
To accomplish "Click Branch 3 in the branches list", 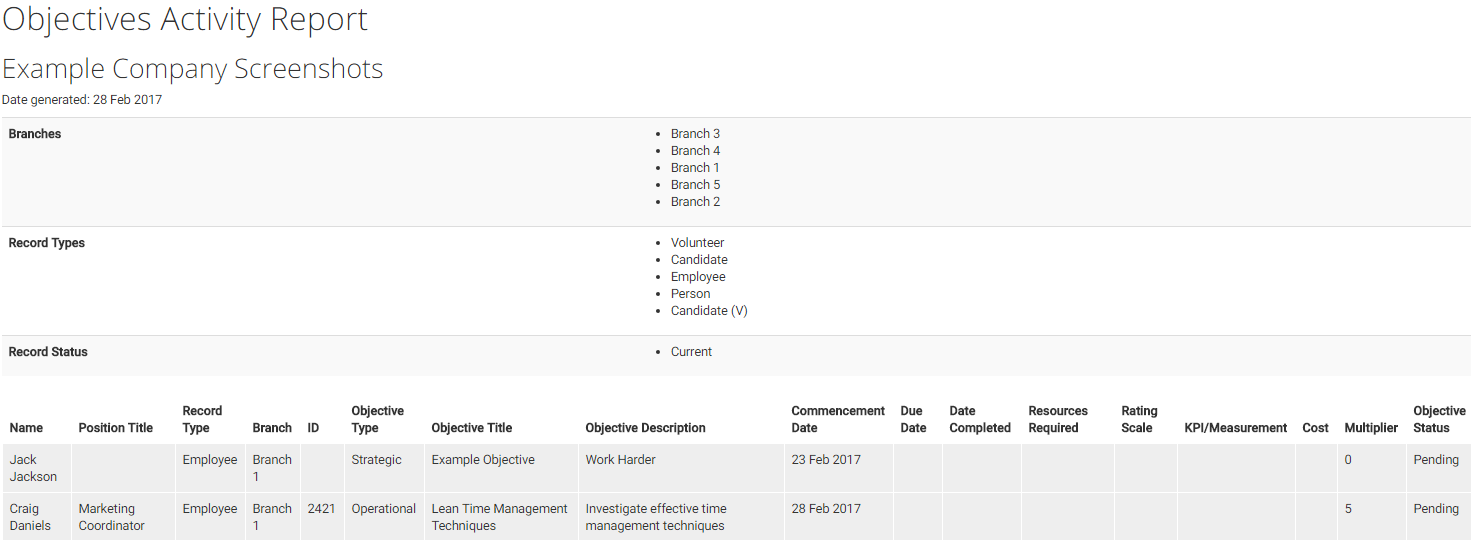I will pos(695,134).
